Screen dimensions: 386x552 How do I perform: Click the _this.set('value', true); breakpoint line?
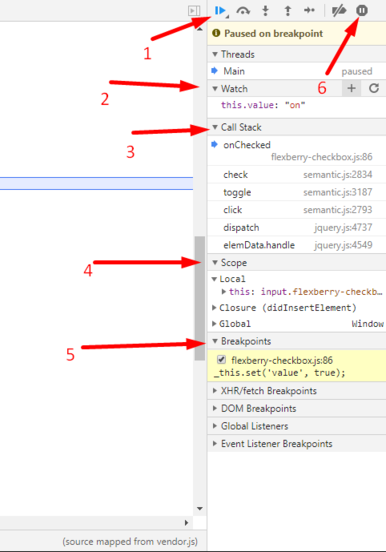(x=280, y=373)
